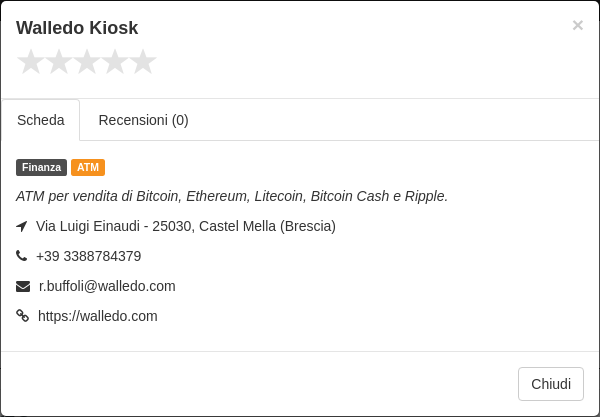Select the third rating star
This screenshot has height=417, width=600.
pos(87,62)
